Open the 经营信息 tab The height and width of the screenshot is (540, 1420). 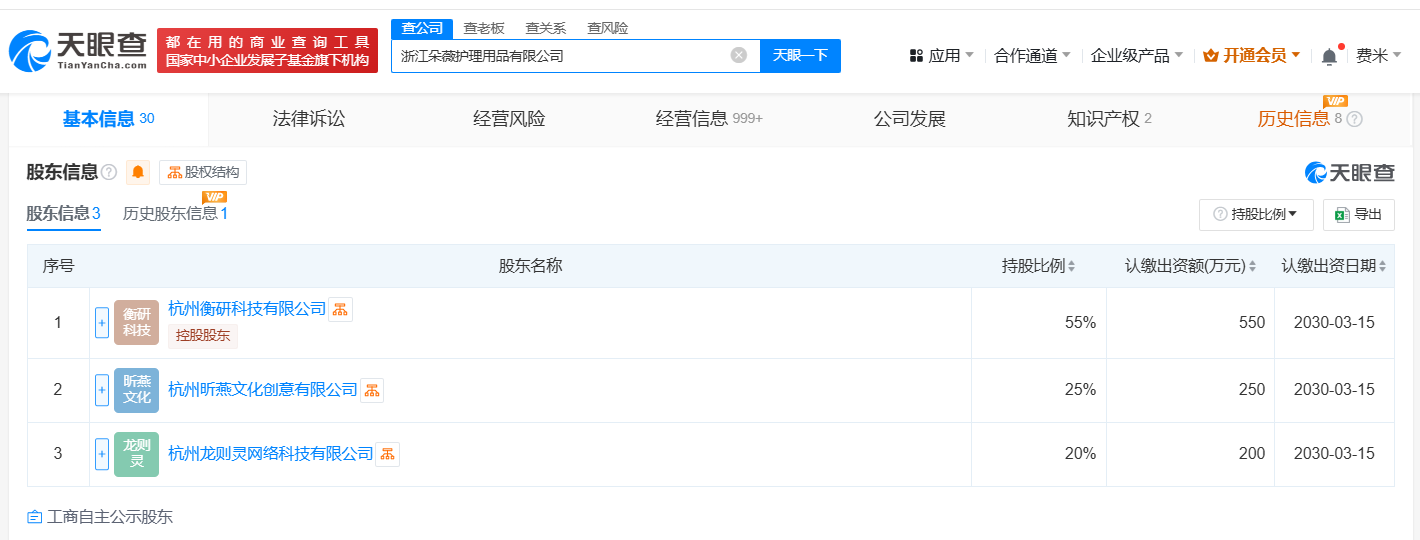tap(709, 119)
